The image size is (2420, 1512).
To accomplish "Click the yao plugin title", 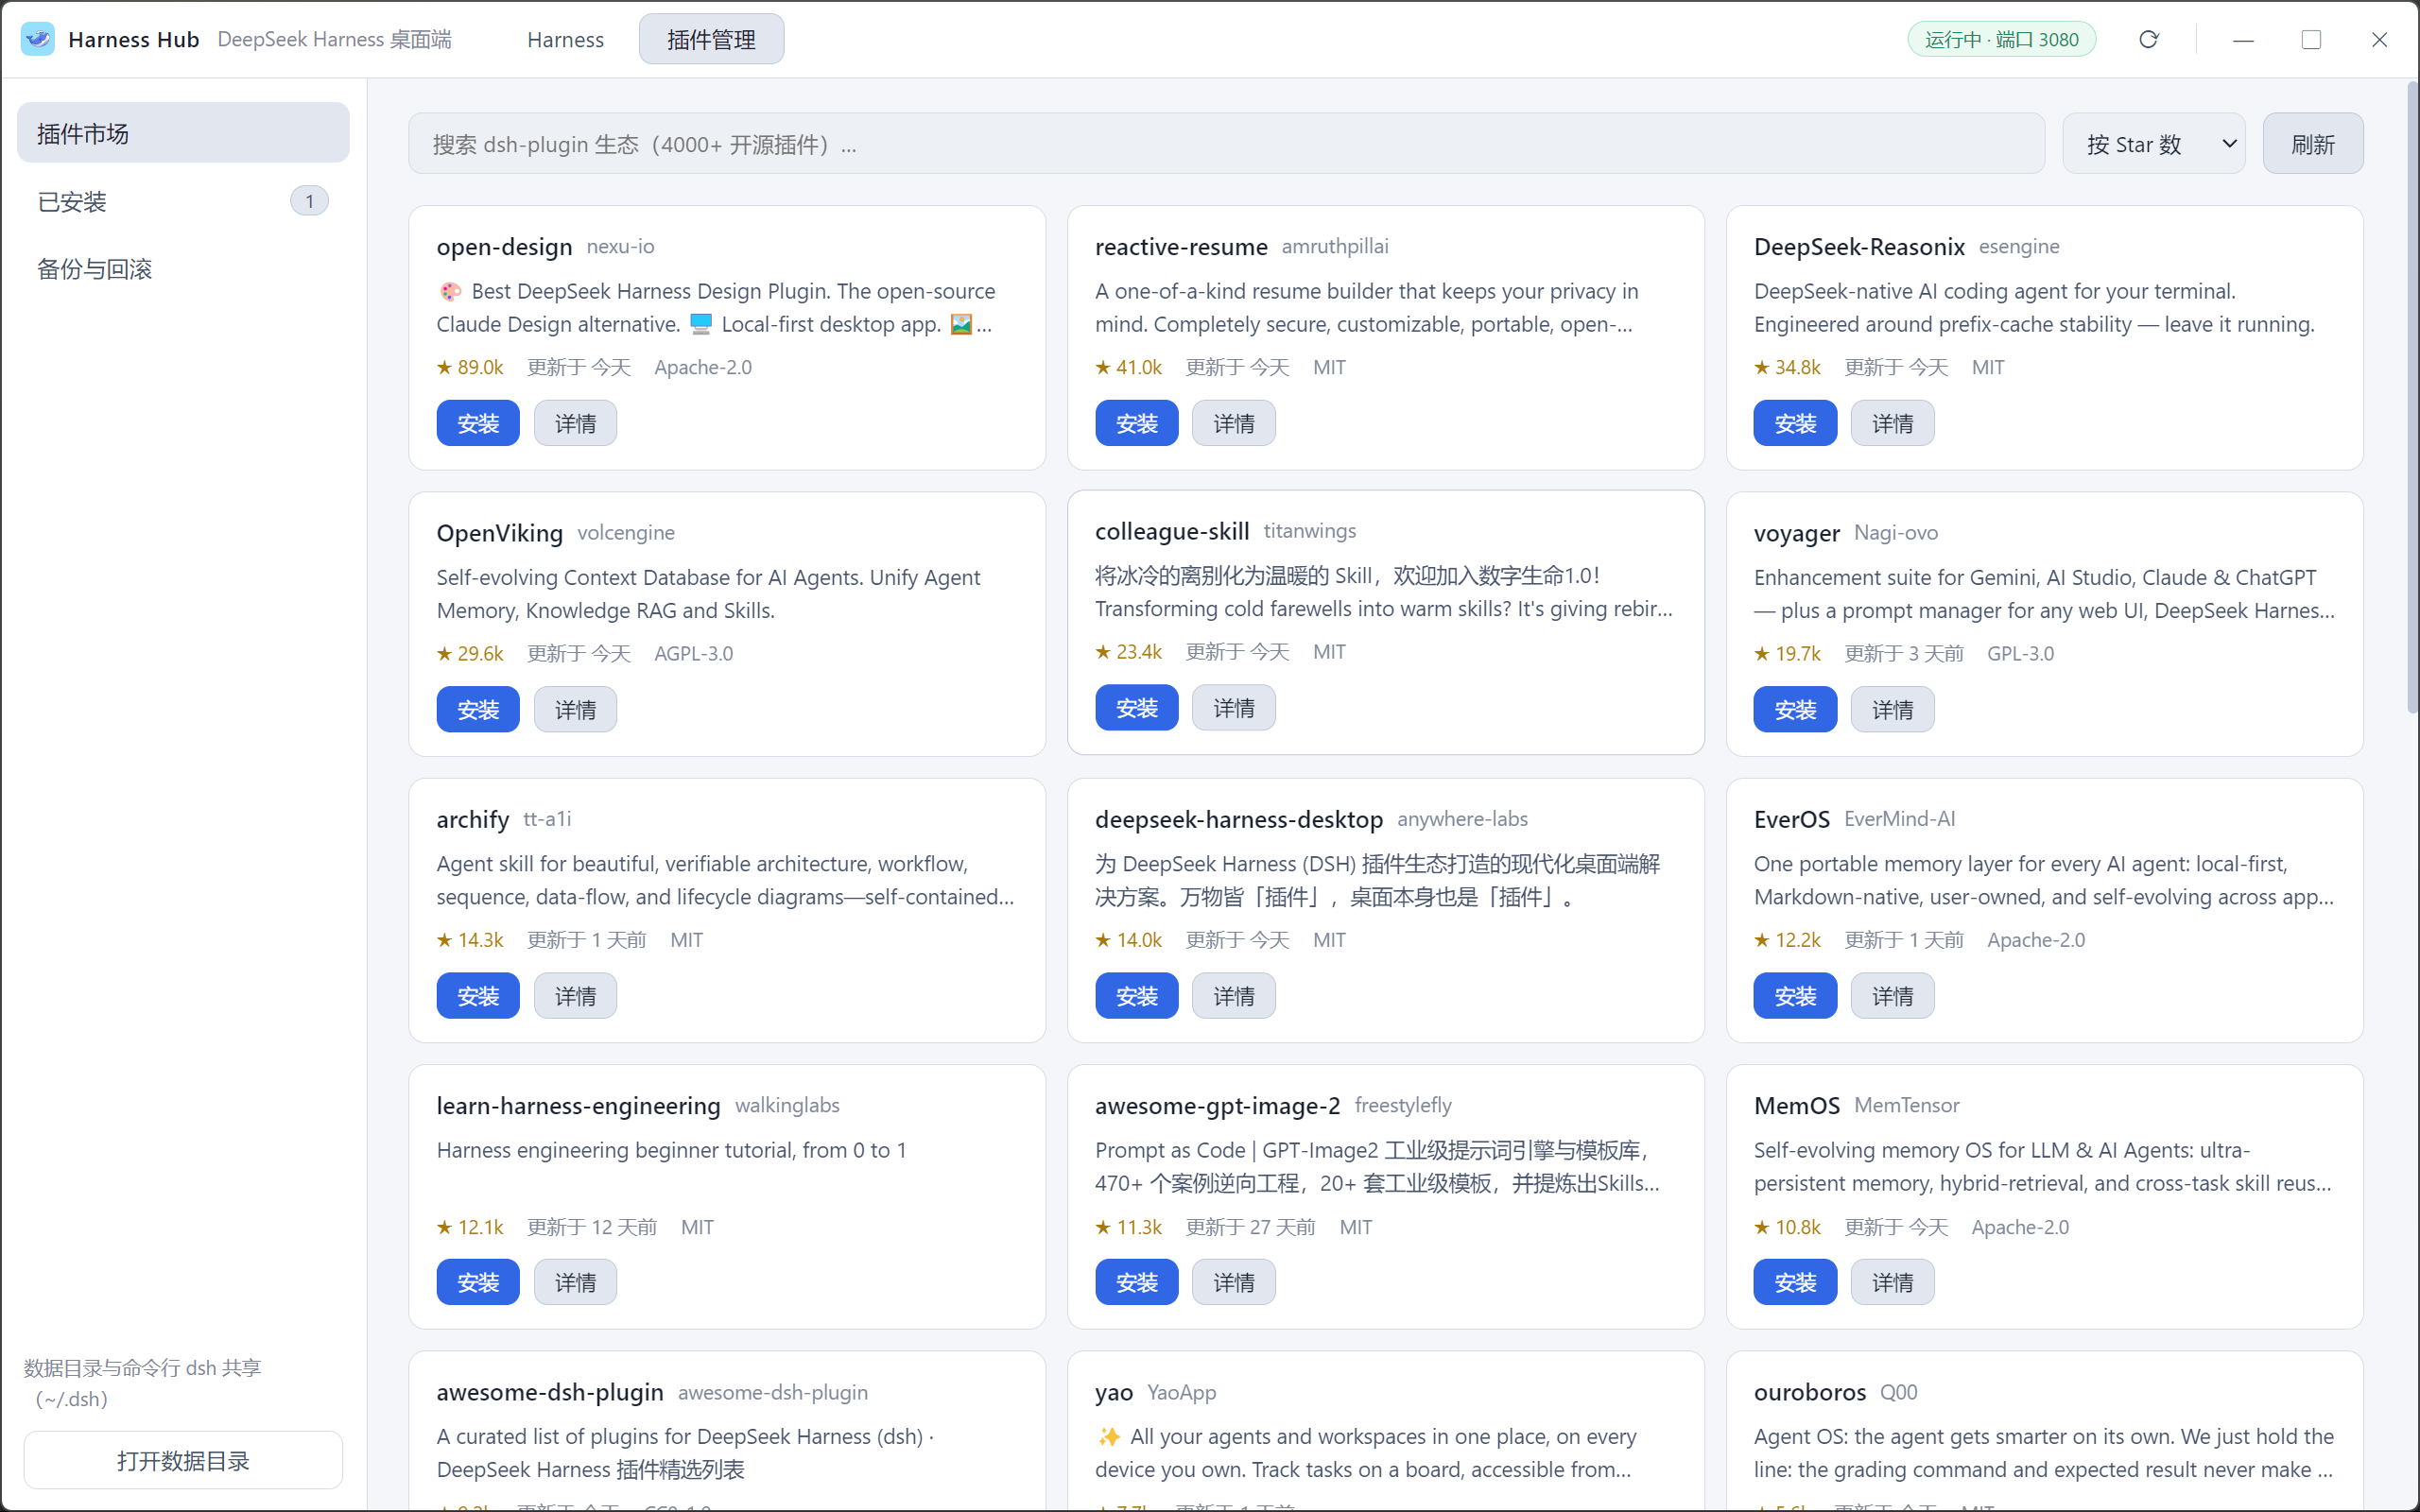I will point(1114,1392).
